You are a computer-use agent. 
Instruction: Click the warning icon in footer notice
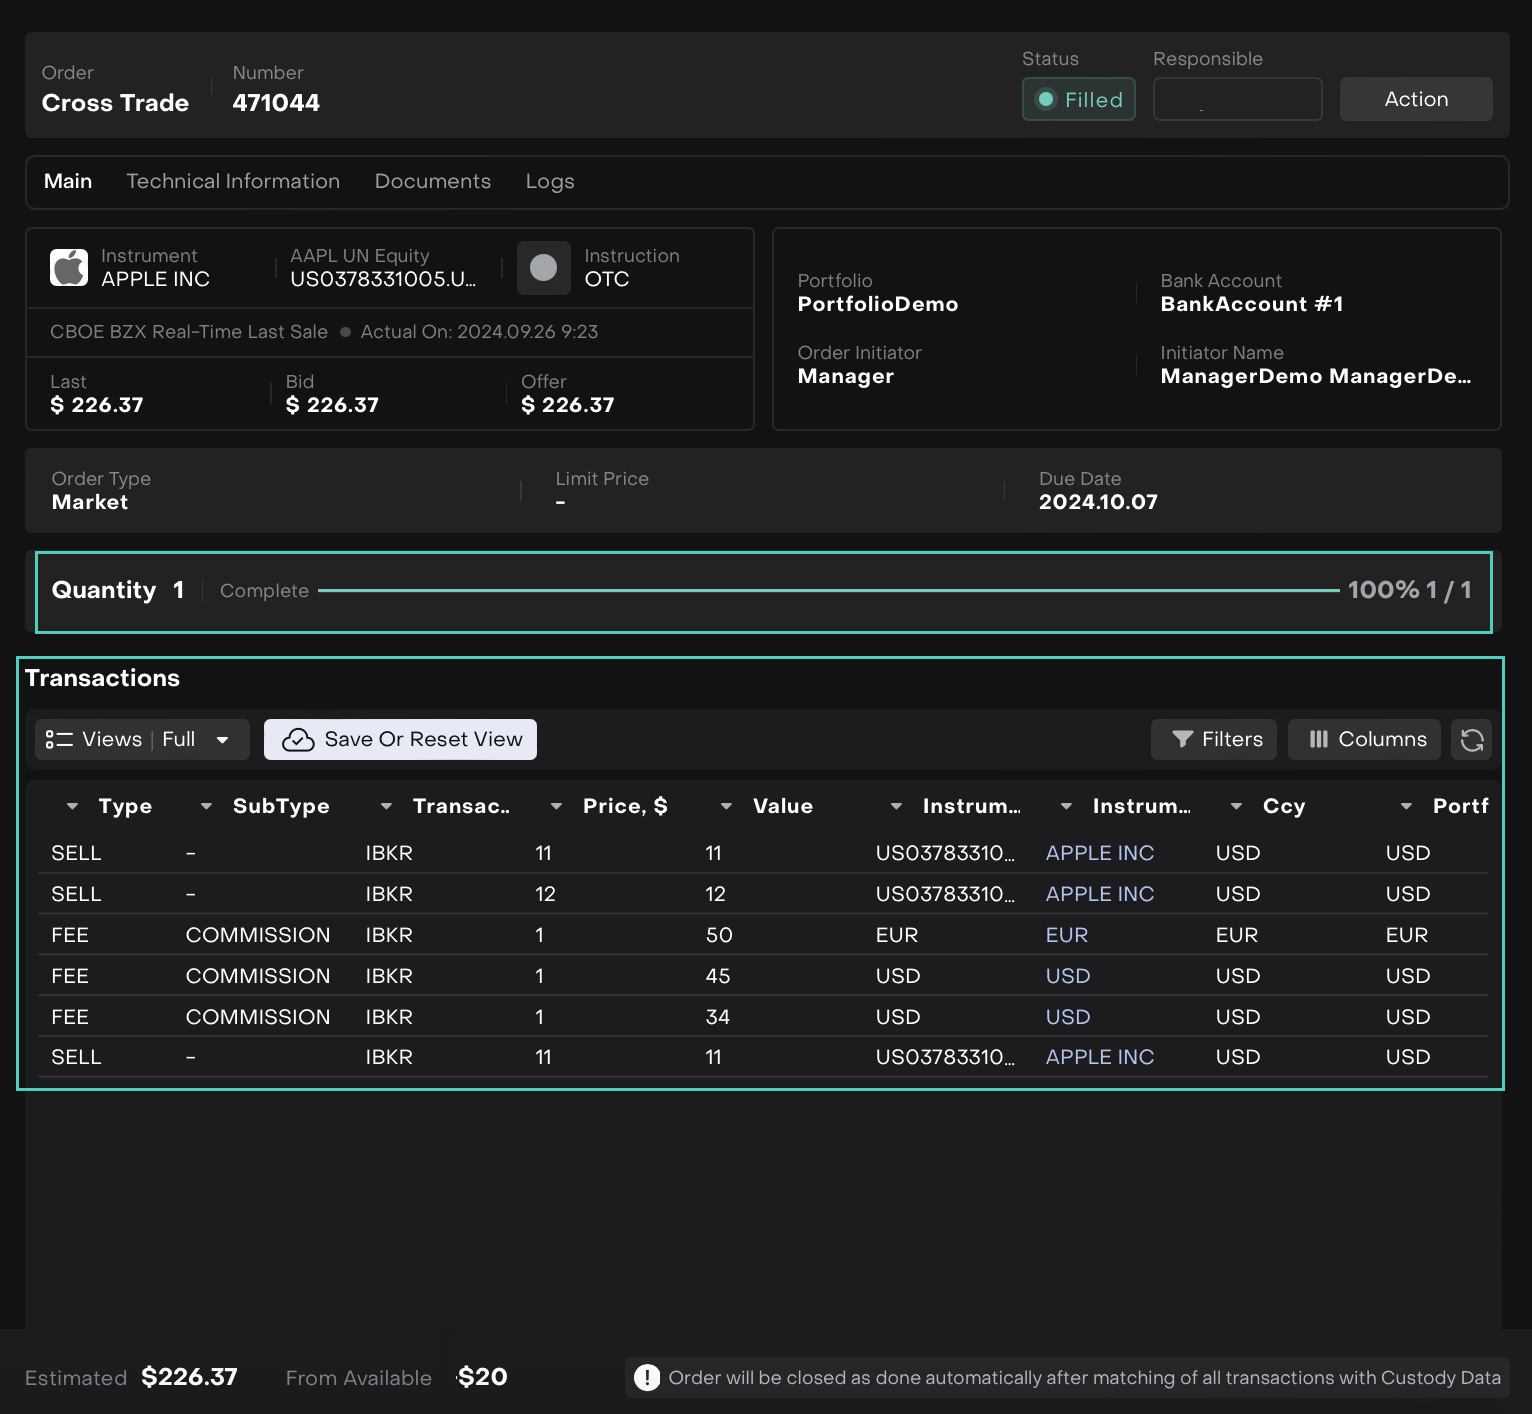pyautogui.click(x=647, y=1377)
